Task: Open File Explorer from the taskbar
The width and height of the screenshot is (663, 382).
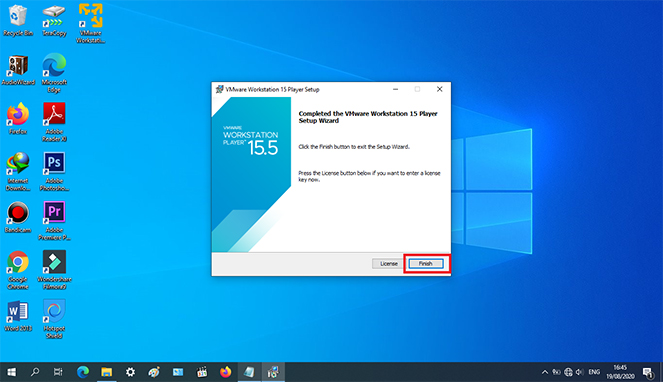Action: tap(107, 372)
